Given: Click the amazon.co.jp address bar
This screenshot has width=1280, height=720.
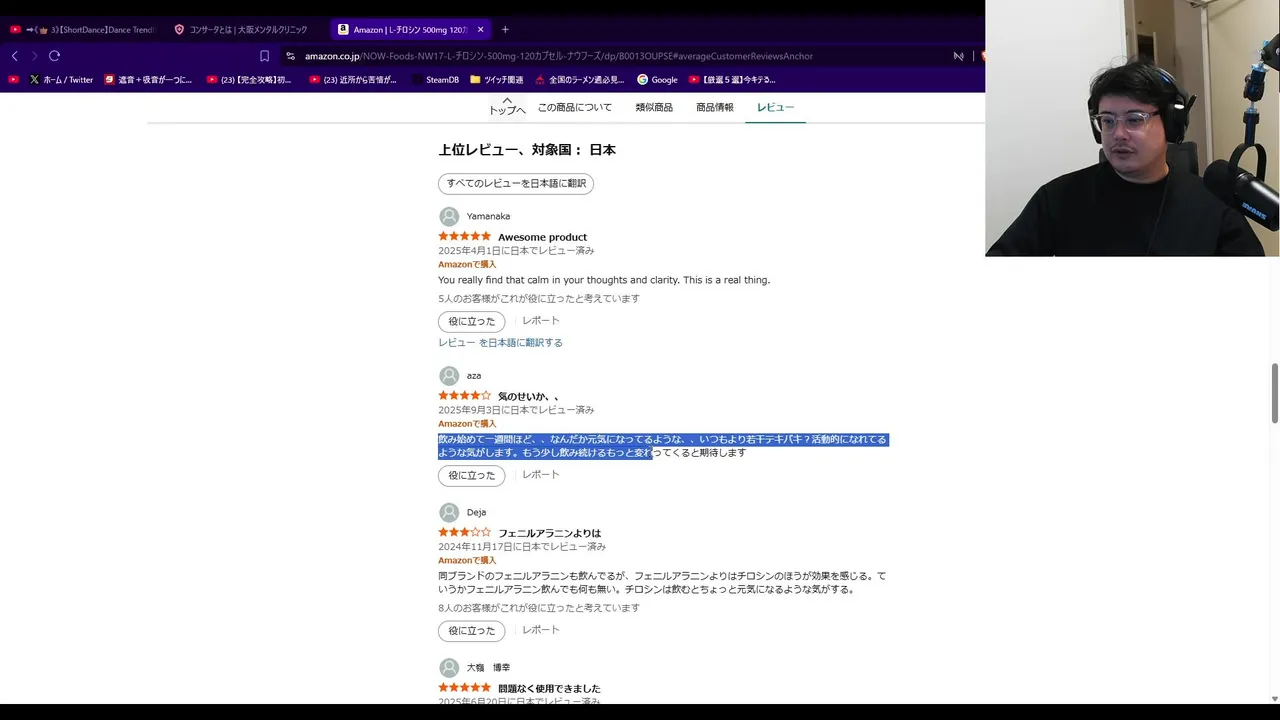Looking at the screenshot, I should click(x=558, y=56).
